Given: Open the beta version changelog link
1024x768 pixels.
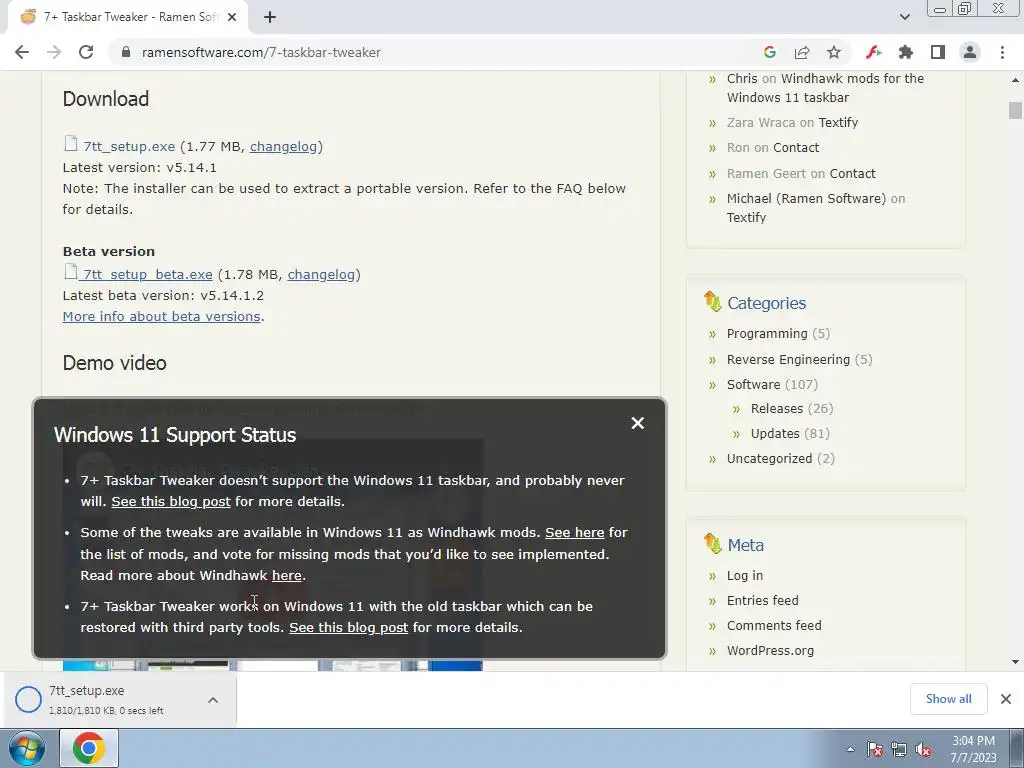Looking at the screenshot, I should click(321, 274).
